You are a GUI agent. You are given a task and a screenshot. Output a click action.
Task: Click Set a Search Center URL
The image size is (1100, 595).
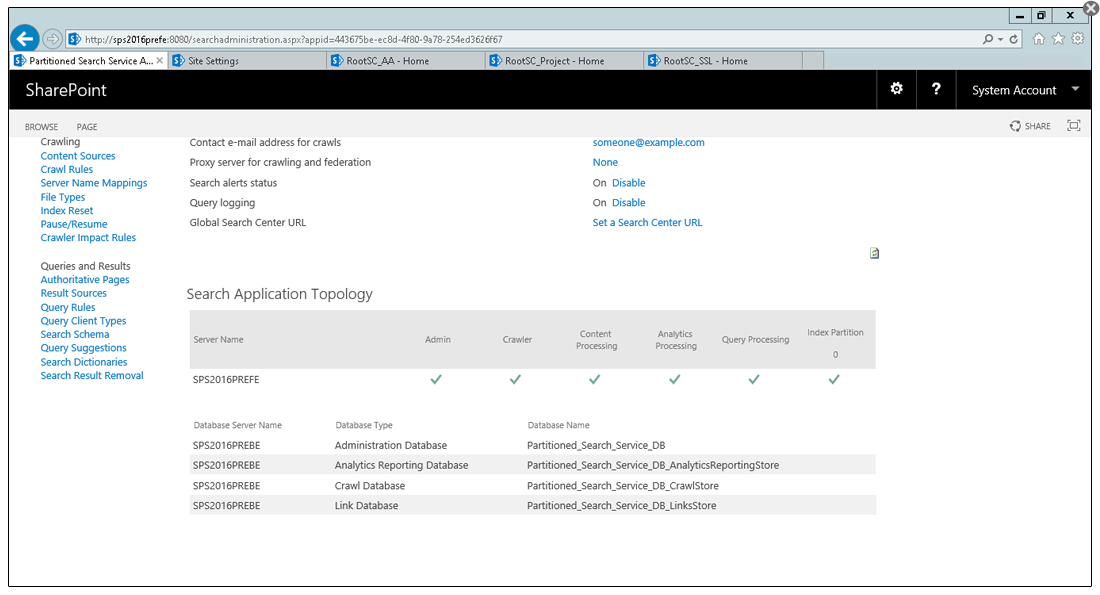pos(648,222)
